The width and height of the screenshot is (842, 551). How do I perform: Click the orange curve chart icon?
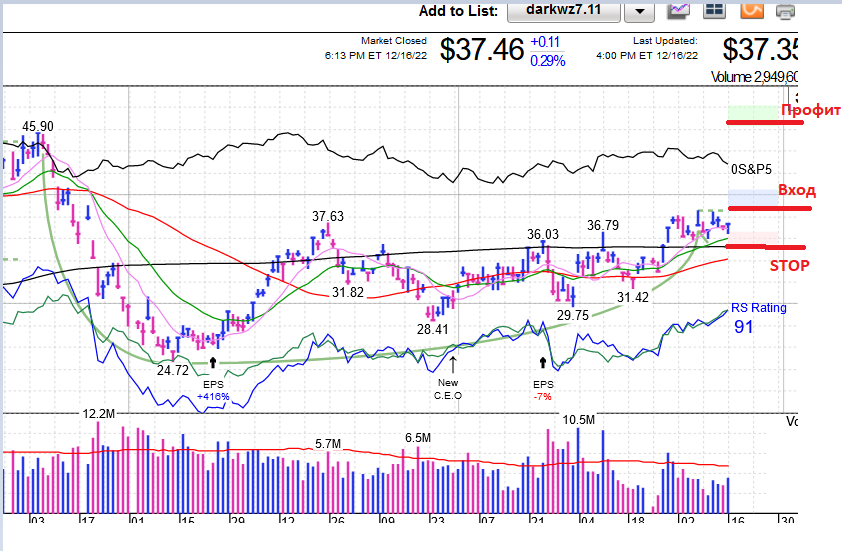pyautogui.click(x=751, y=11)
